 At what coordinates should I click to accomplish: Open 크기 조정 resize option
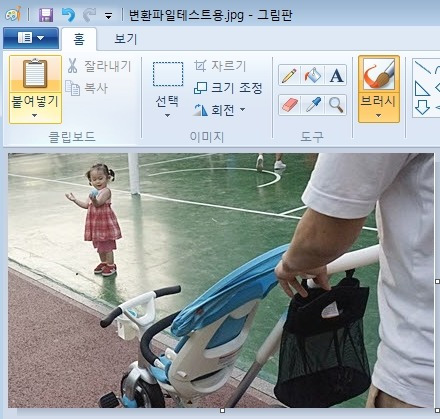tap(228, 88)
